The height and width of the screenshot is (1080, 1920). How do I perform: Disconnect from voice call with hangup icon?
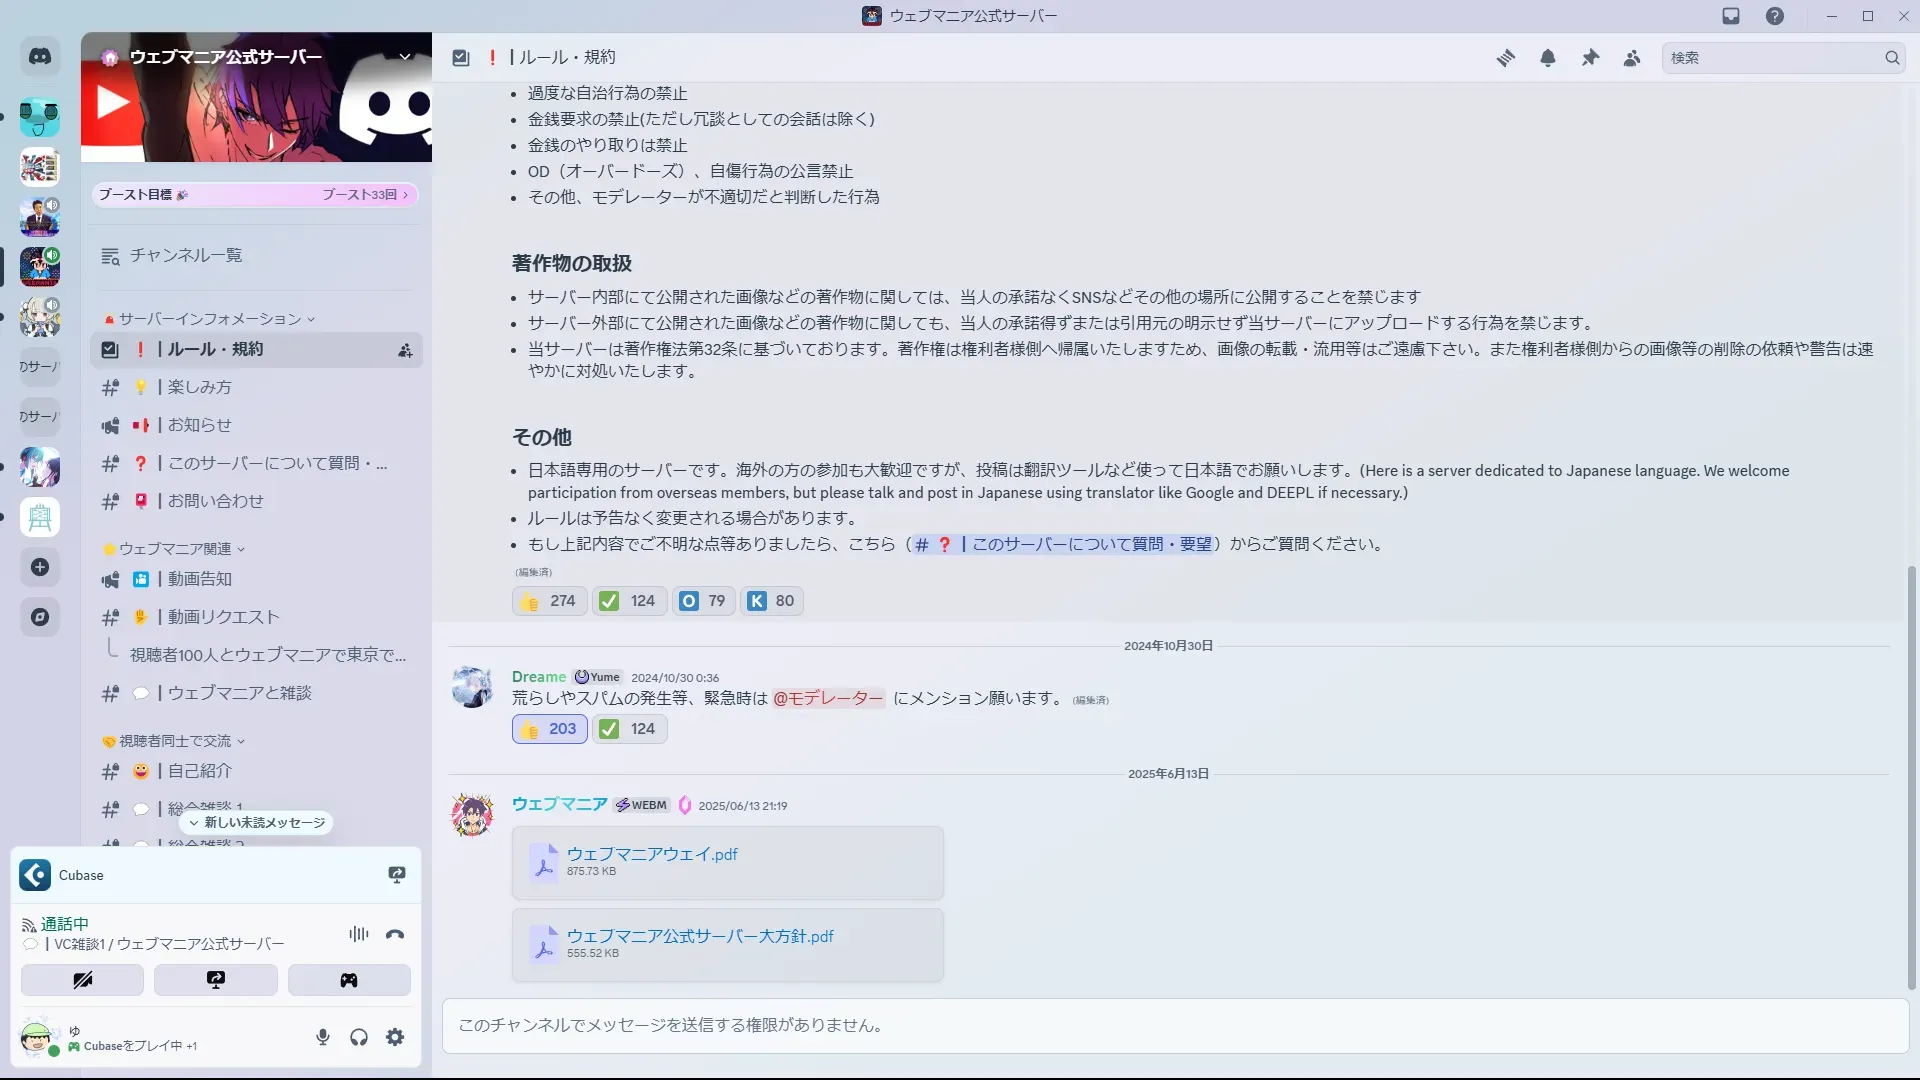pos(395,934)
